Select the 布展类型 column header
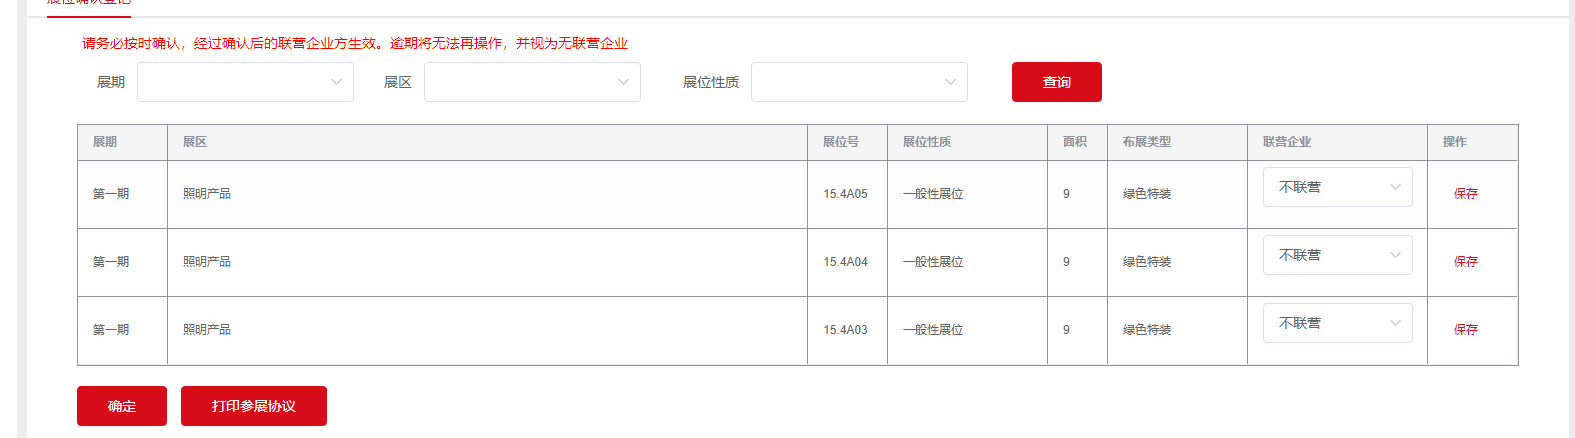1575x438 pixels. [1147, 142]
